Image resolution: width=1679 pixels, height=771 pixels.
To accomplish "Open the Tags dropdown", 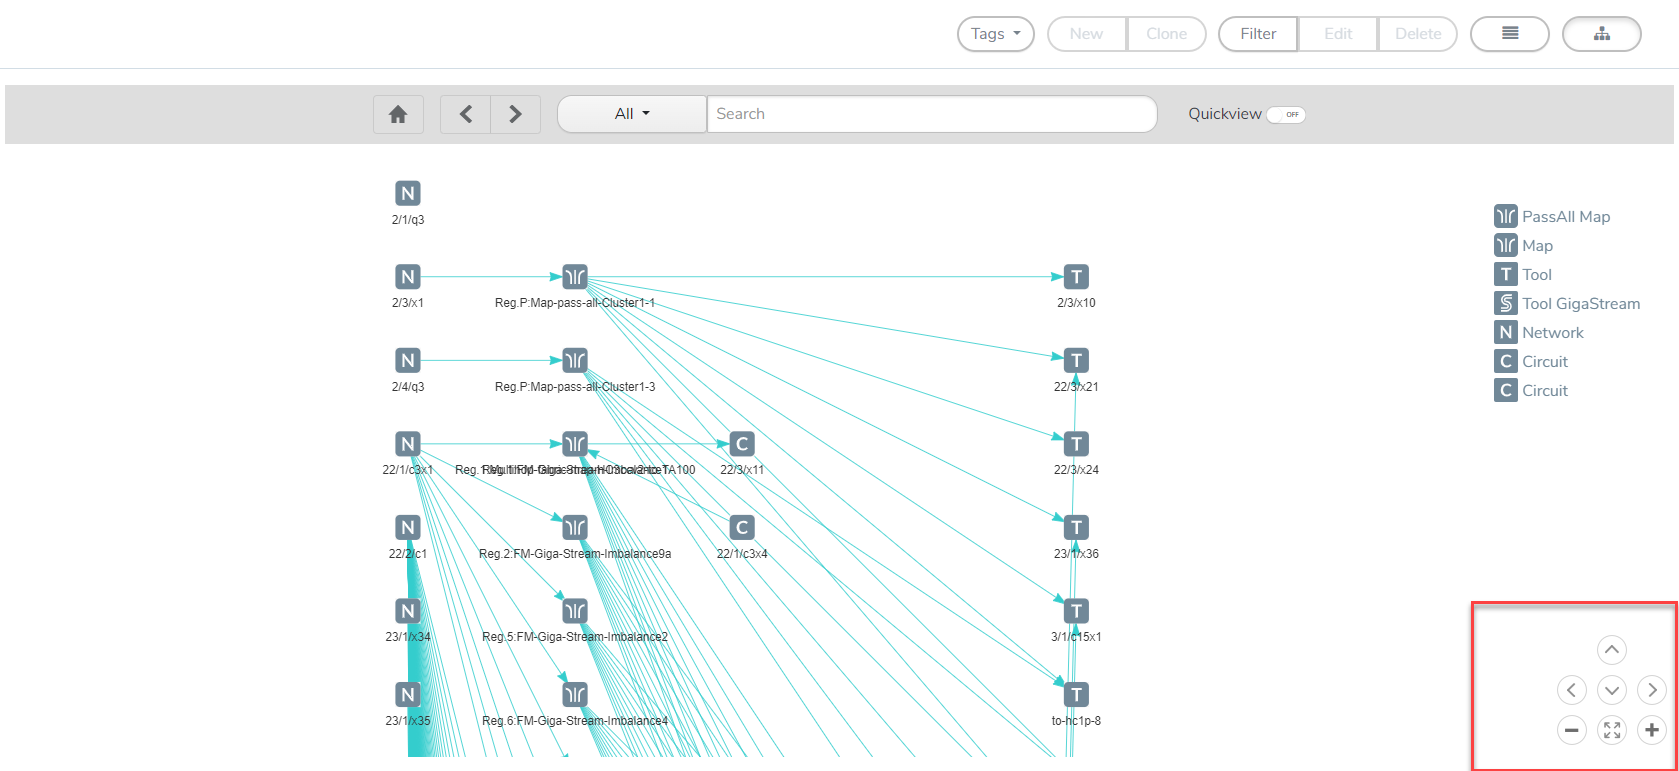I will [995, 34].
